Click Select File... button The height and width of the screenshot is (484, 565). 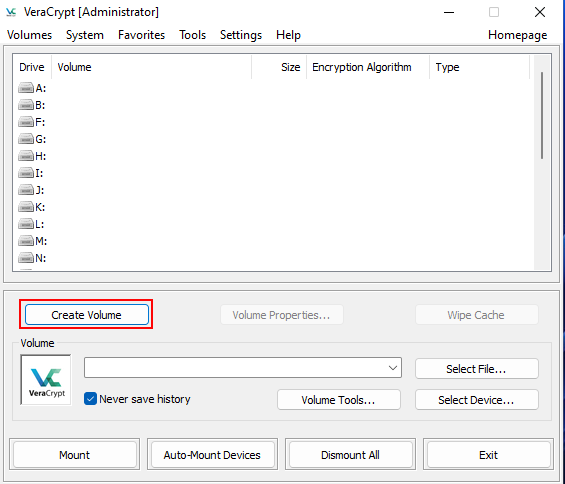[x=477, y=369]
